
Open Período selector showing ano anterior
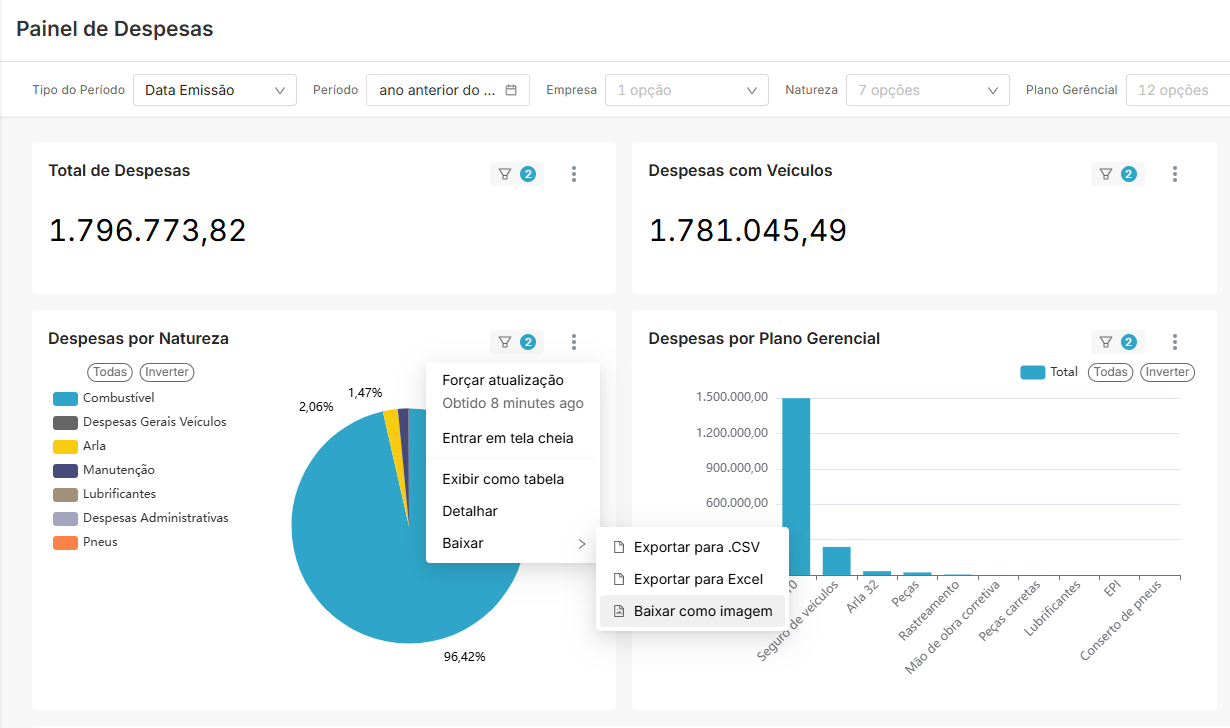448,90
